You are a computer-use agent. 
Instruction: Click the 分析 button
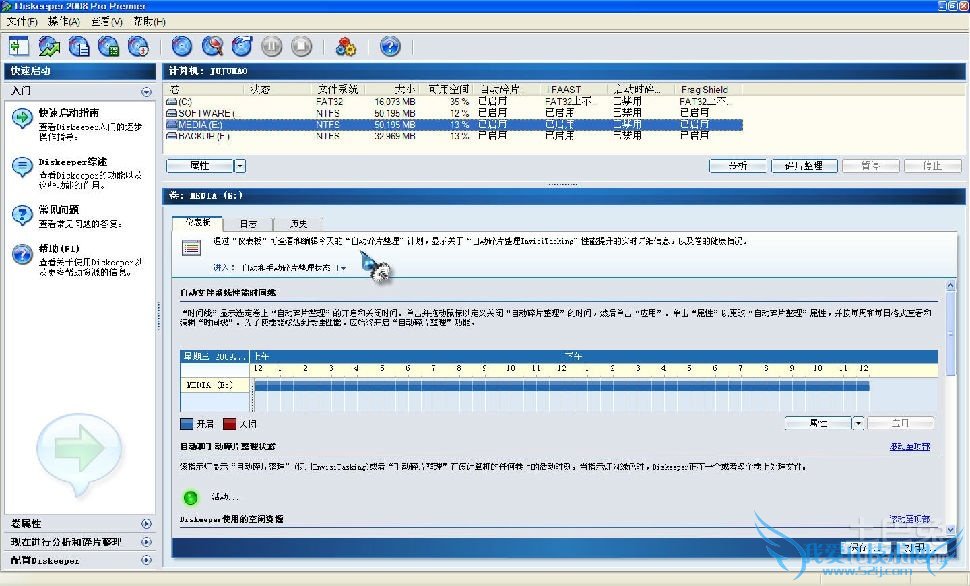tap(737, 166)
